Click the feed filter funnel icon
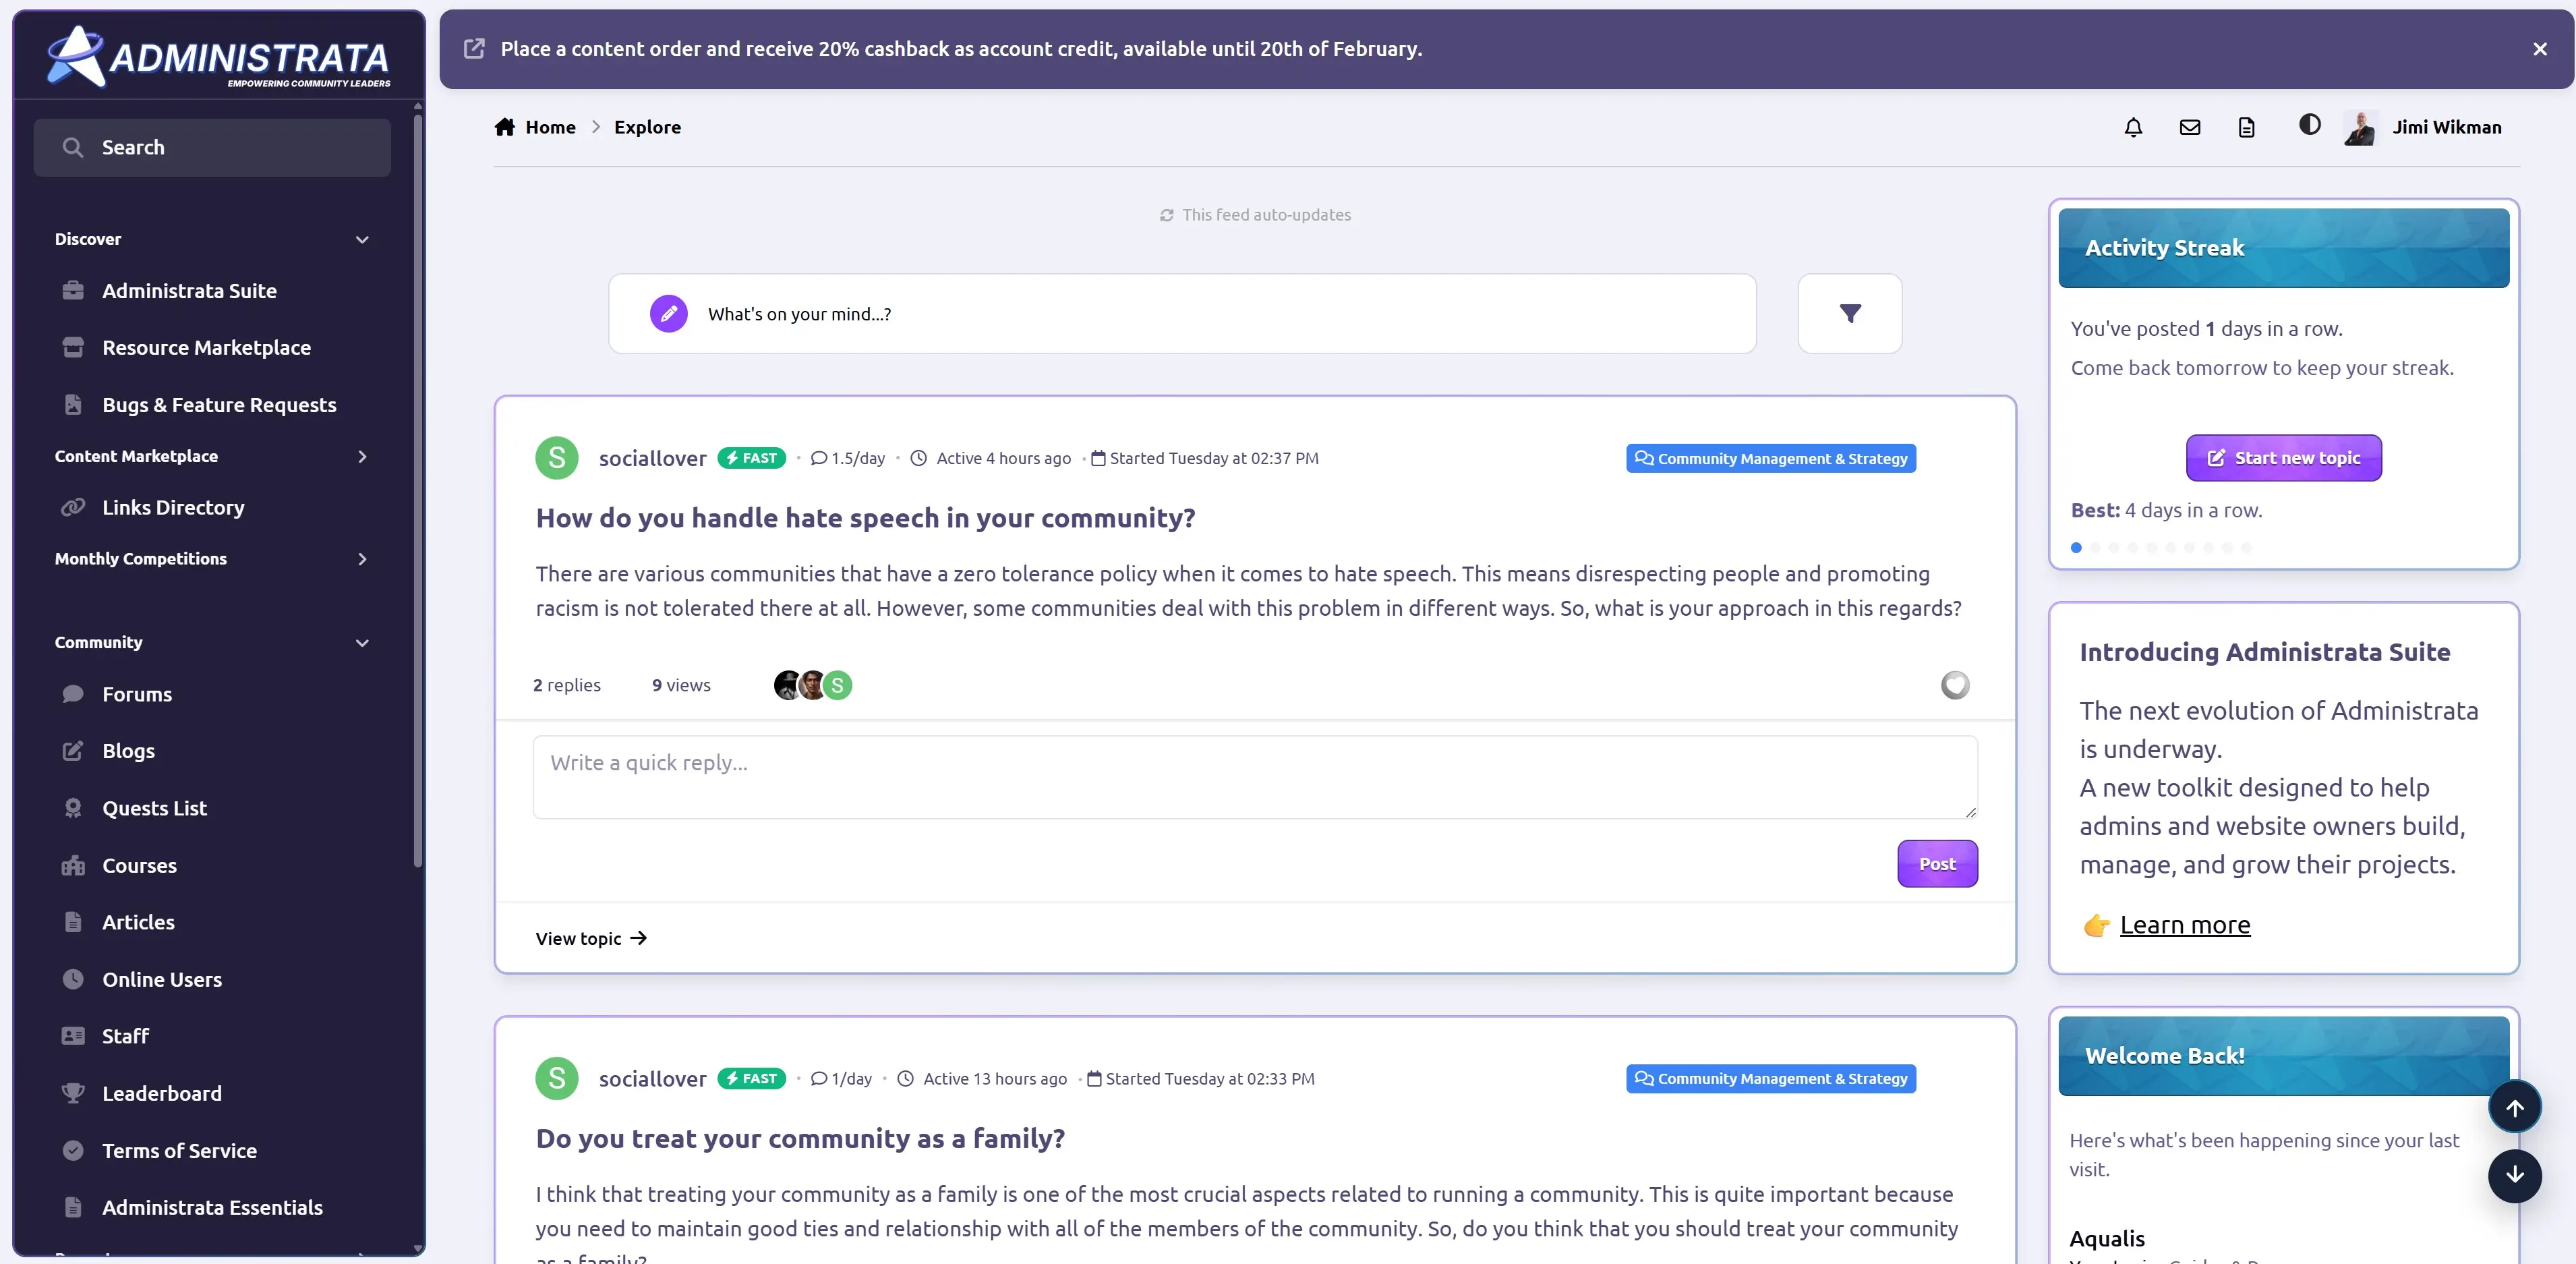The width and height of the screenshot is (2576, 1264). point(1850,314)
